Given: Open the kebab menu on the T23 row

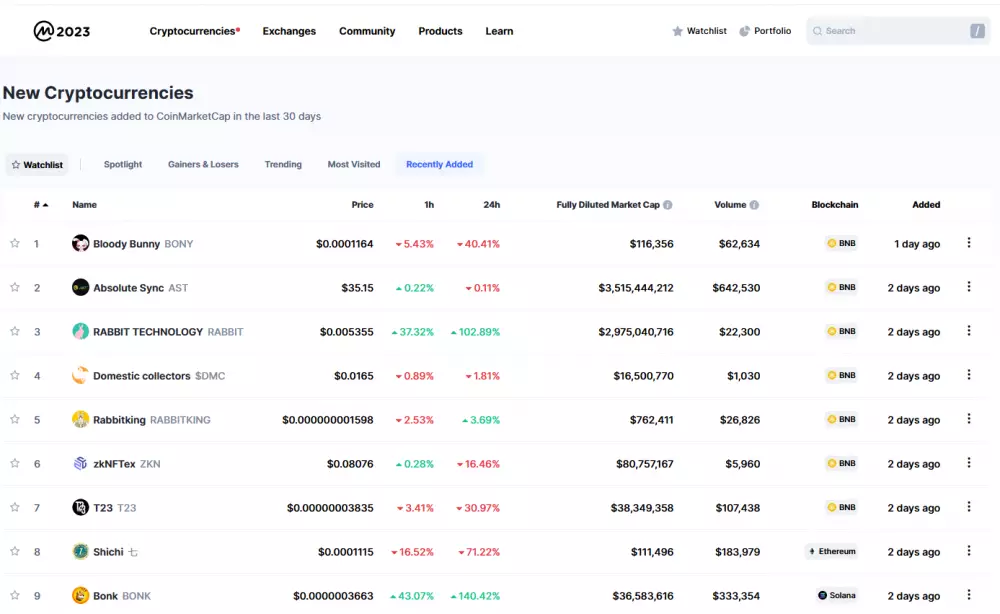Looking at the screenshot, I should coord(968,507).
